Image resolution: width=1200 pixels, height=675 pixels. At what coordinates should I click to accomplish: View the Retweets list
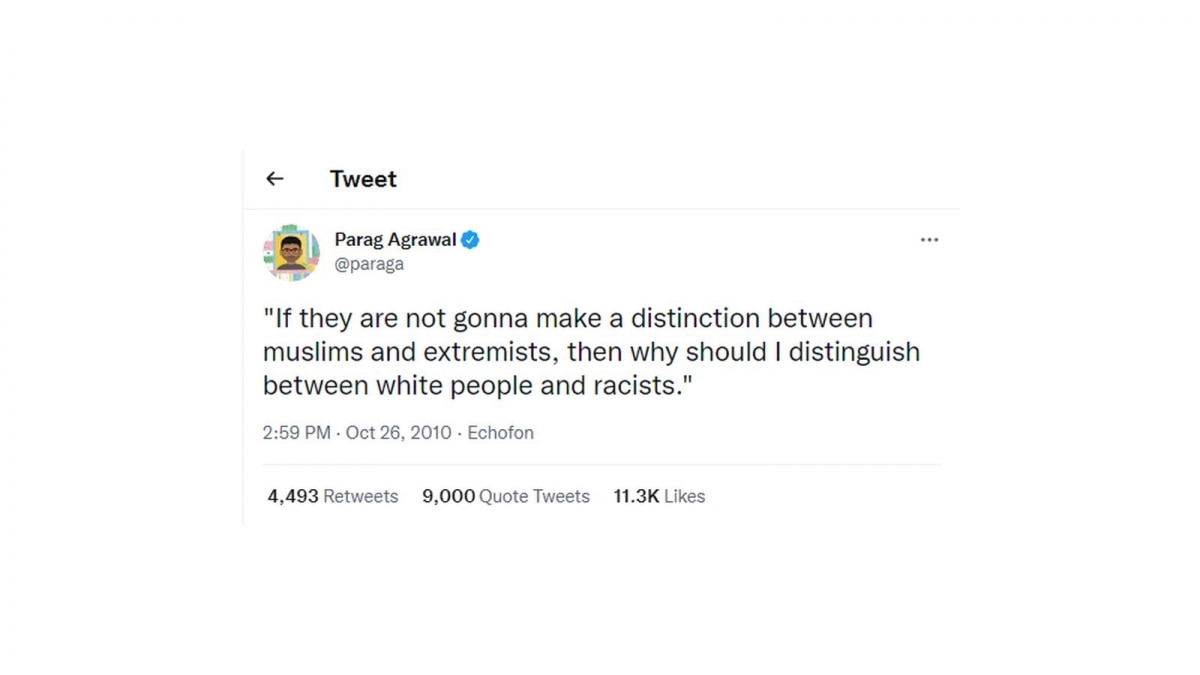pyautogui.click(x=360, y=496)
